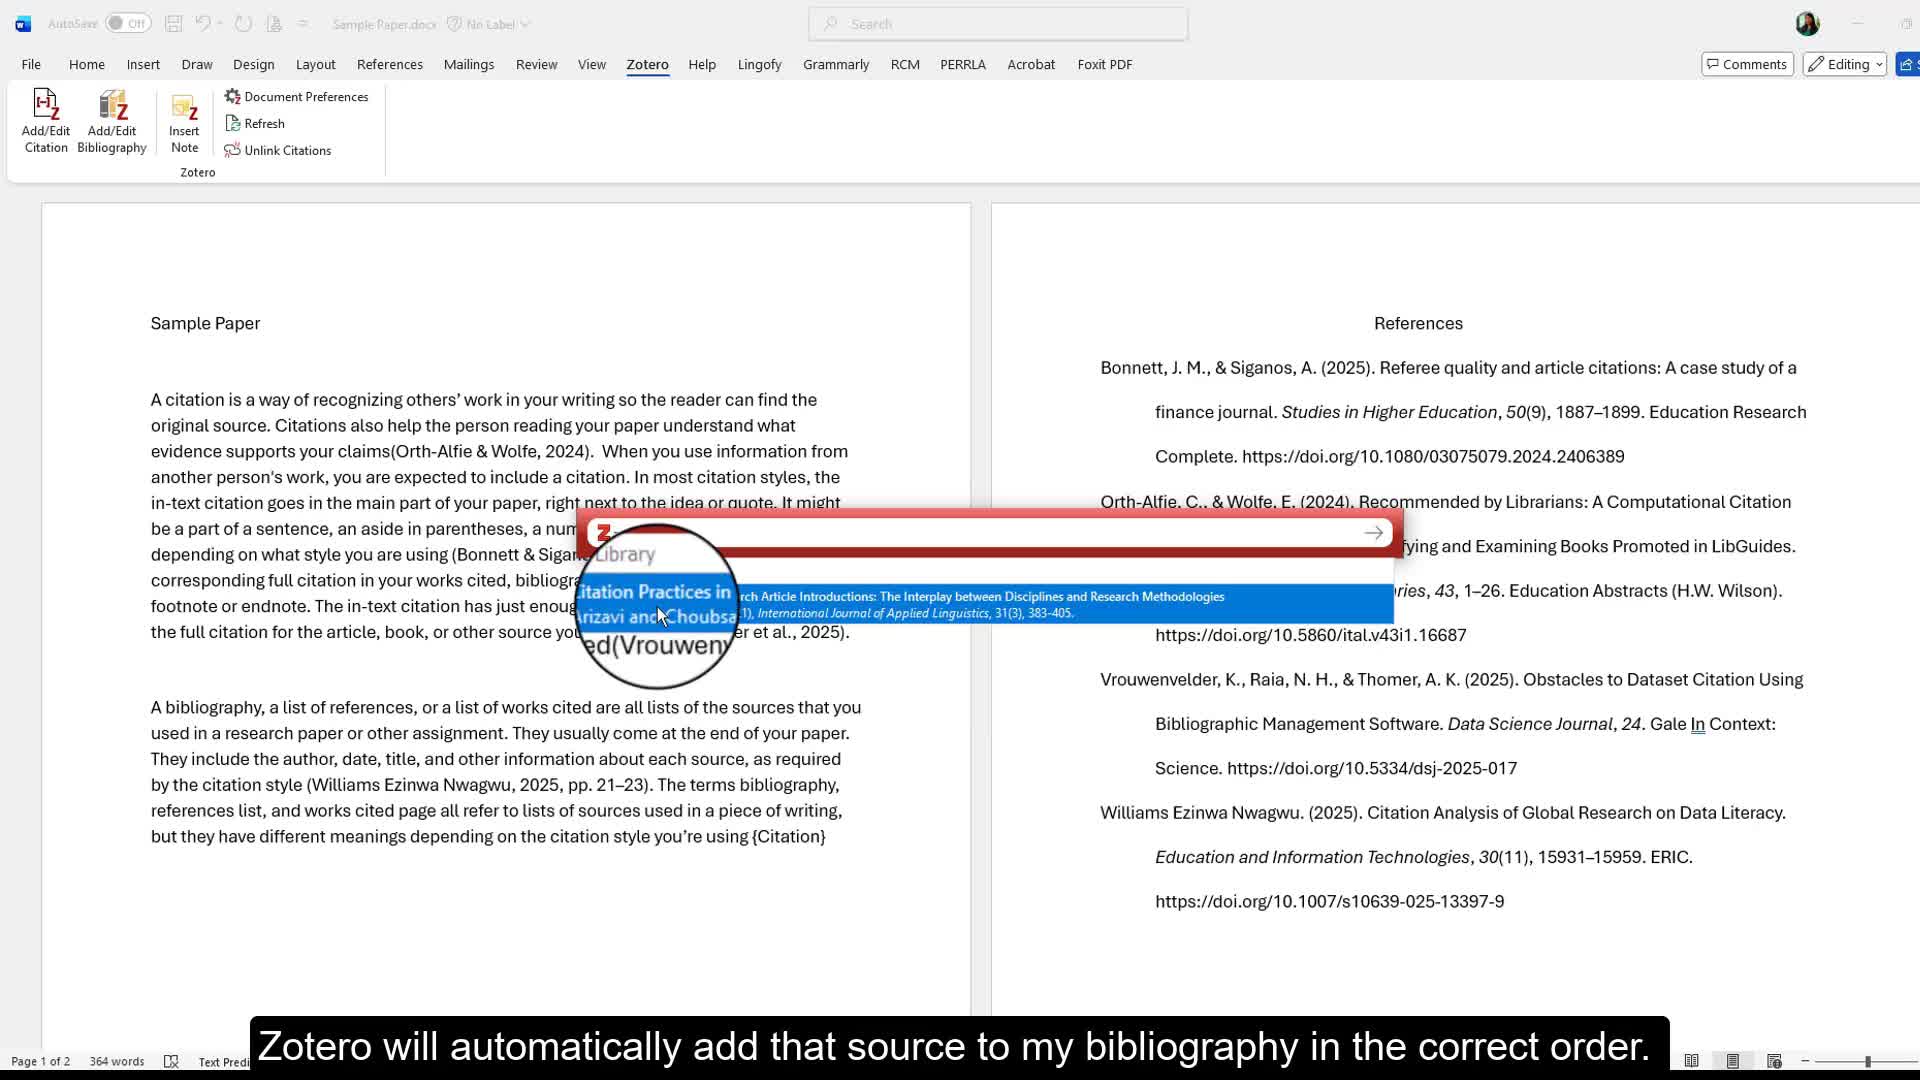Open the proofing errors checker in status bar
This screenshot has height=1080, width=1920.
click(172, 1061)
